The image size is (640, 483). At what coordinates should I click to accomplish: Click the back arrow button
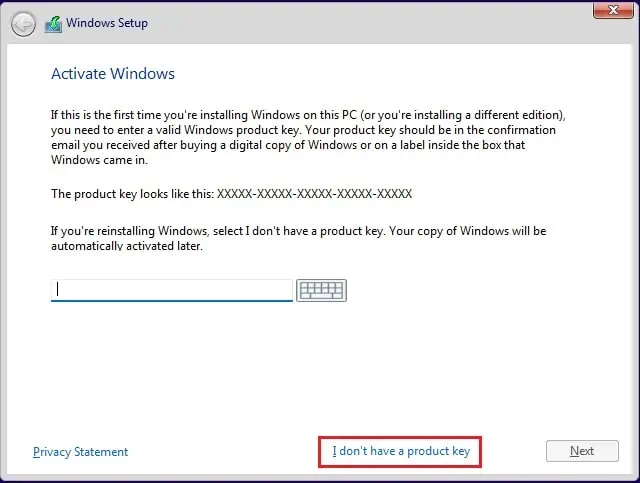(x=24, y=23)
